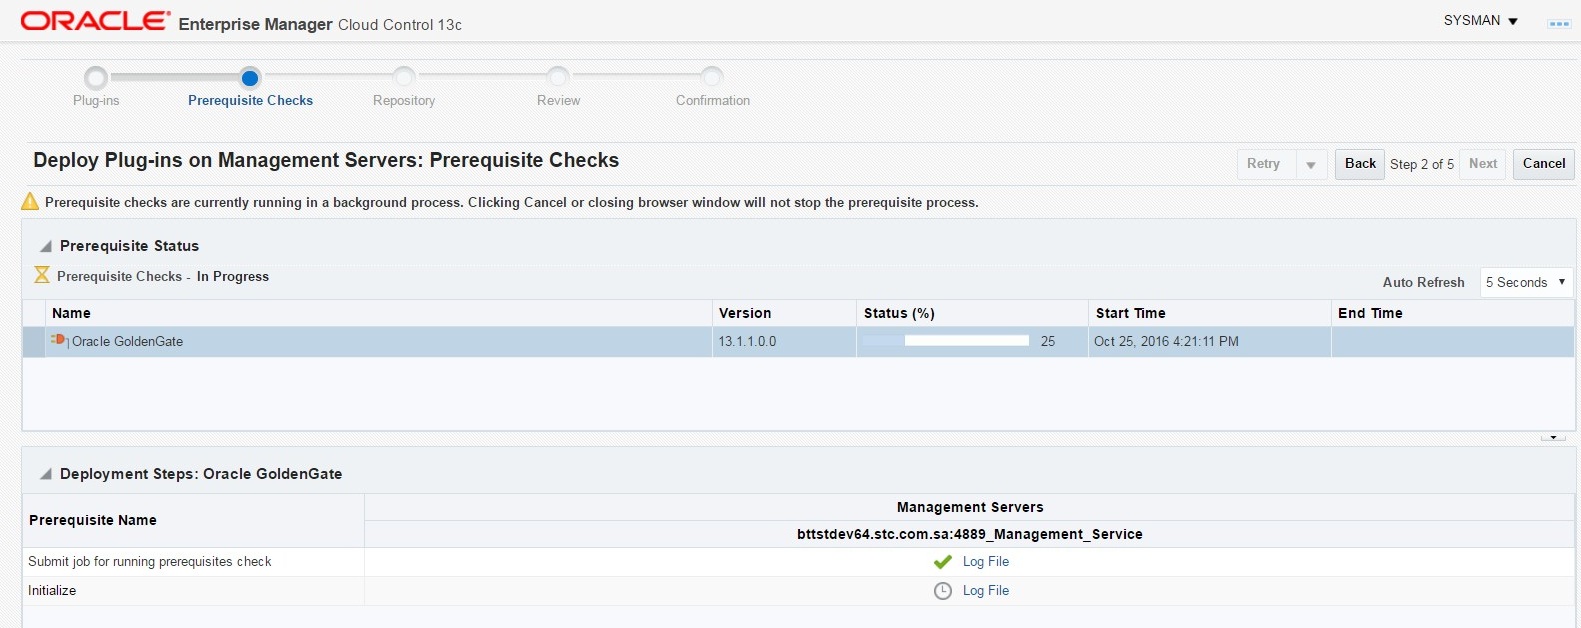The width and height of the screenshot is (1581, 628).
Task: Click Enterprise Manager Cloud Control 13c title
Action: pos(320,24)
